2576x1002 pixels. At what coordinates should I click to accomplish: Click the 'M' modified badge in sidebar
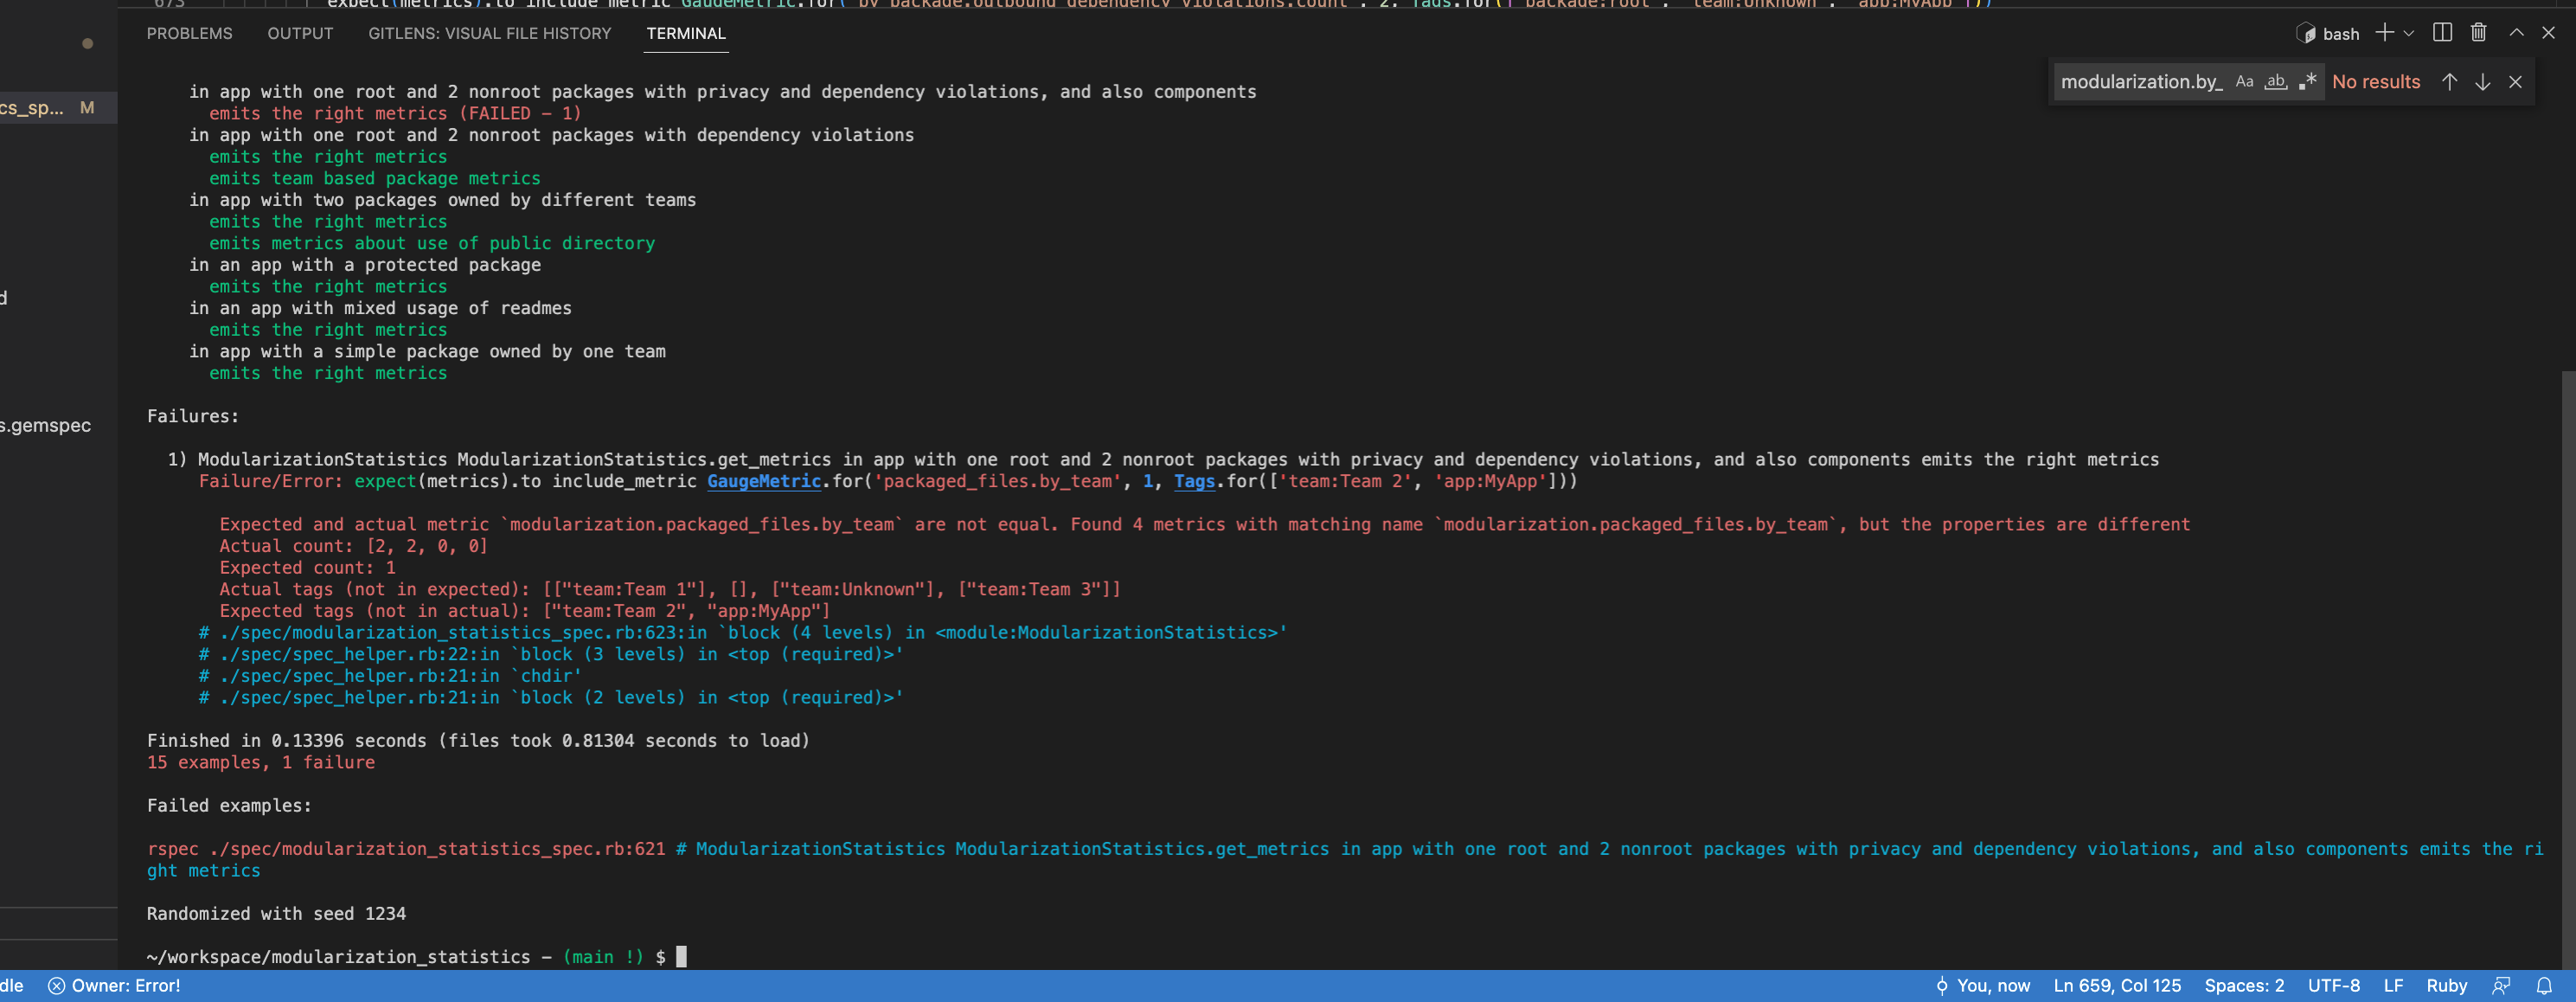click(87, 107)
